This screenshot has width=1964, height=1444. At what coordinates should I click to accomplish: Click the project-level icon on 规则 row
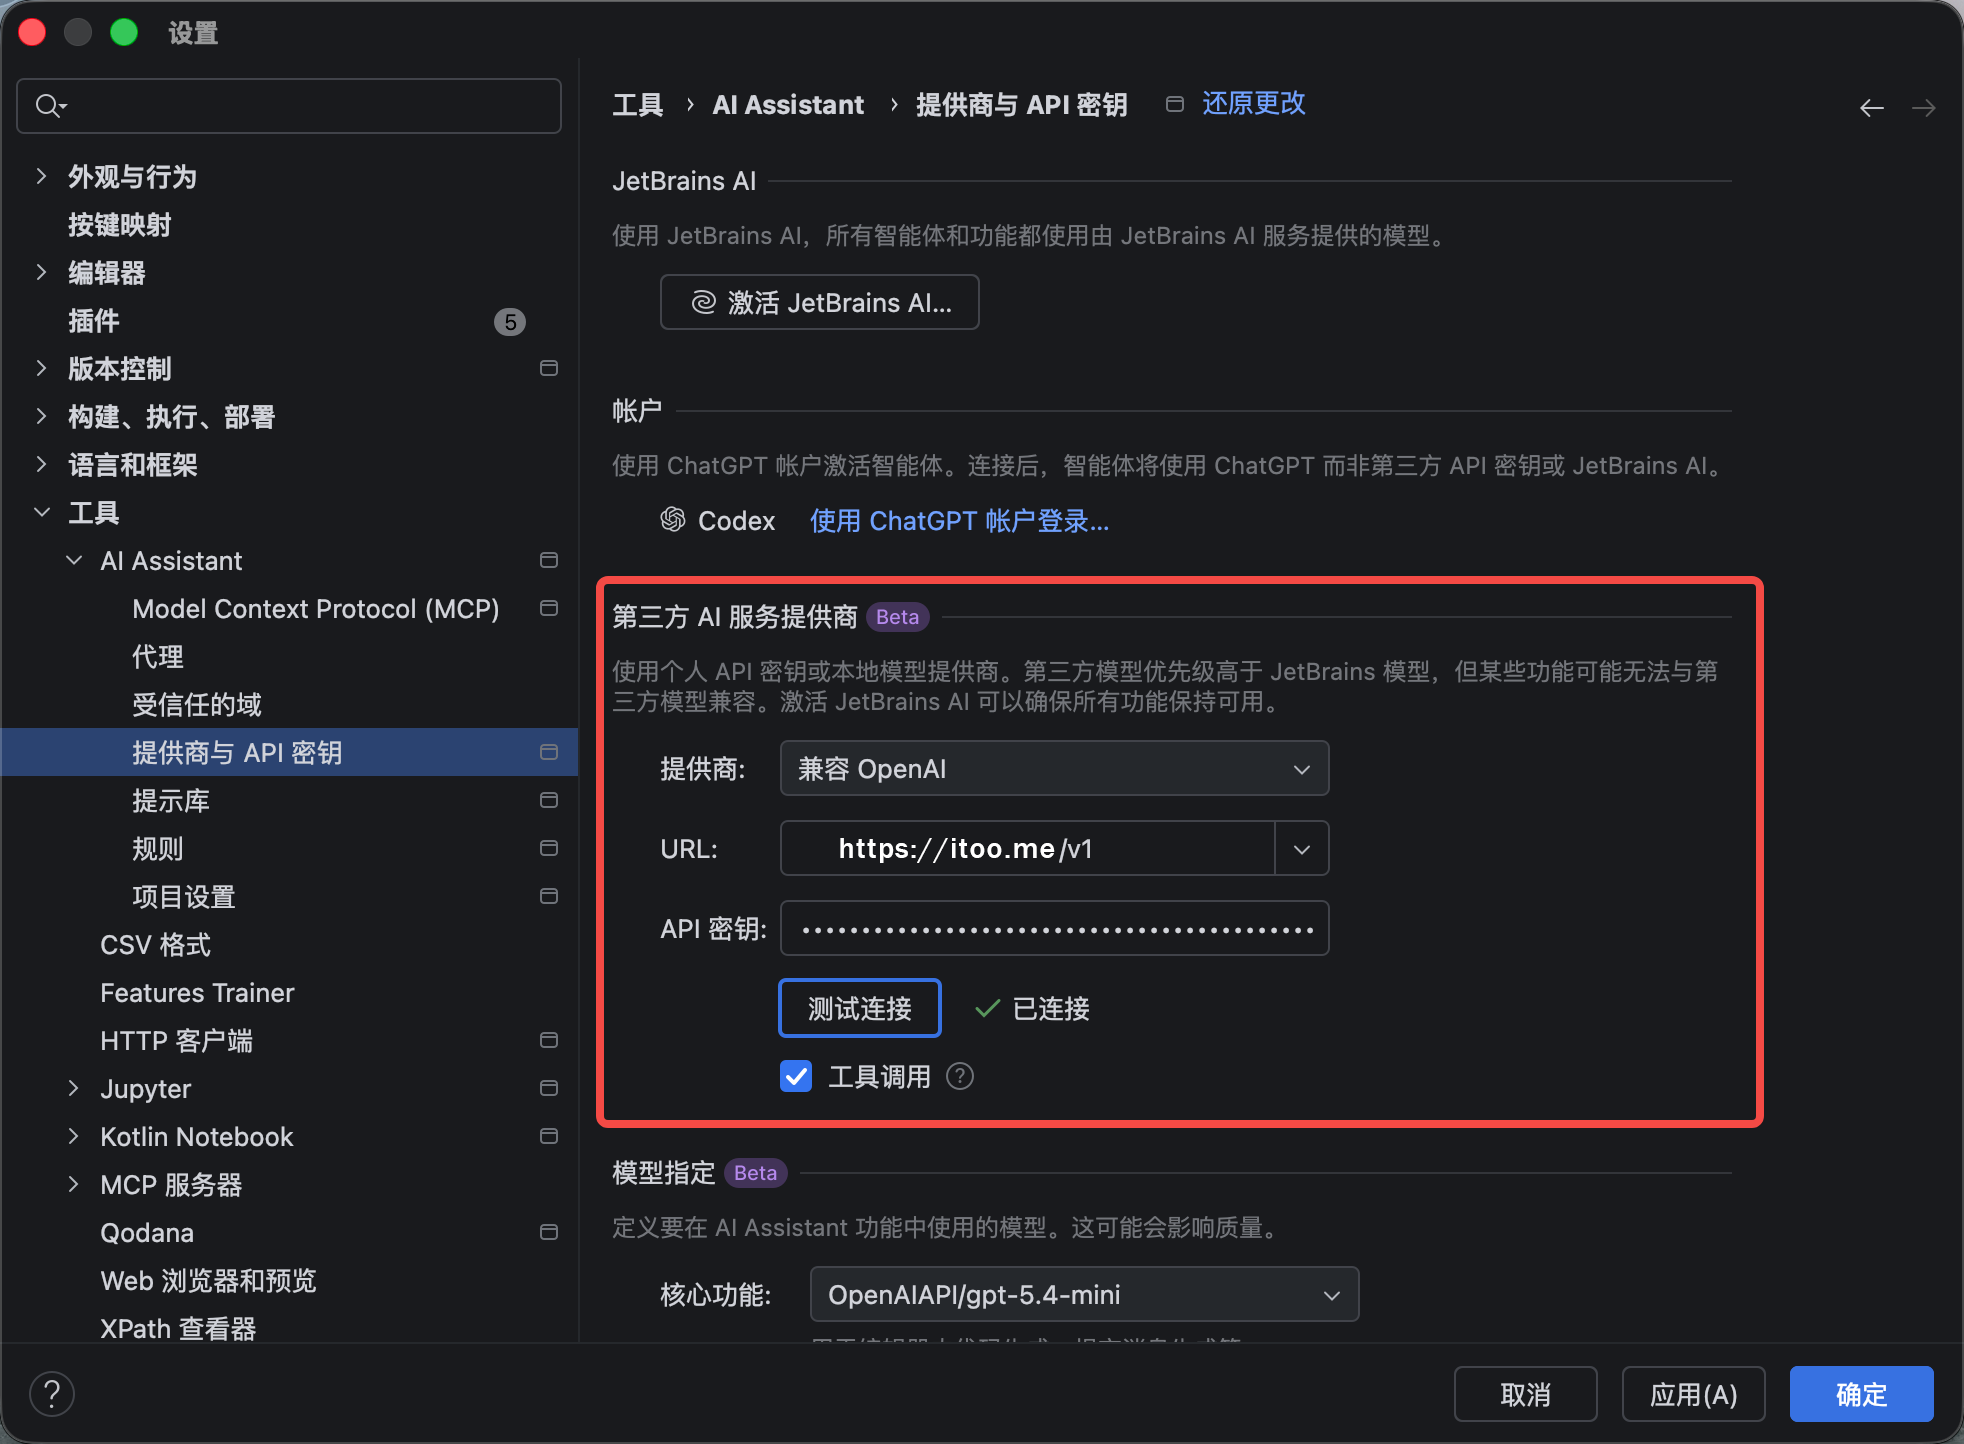click(x=549, y=848)
